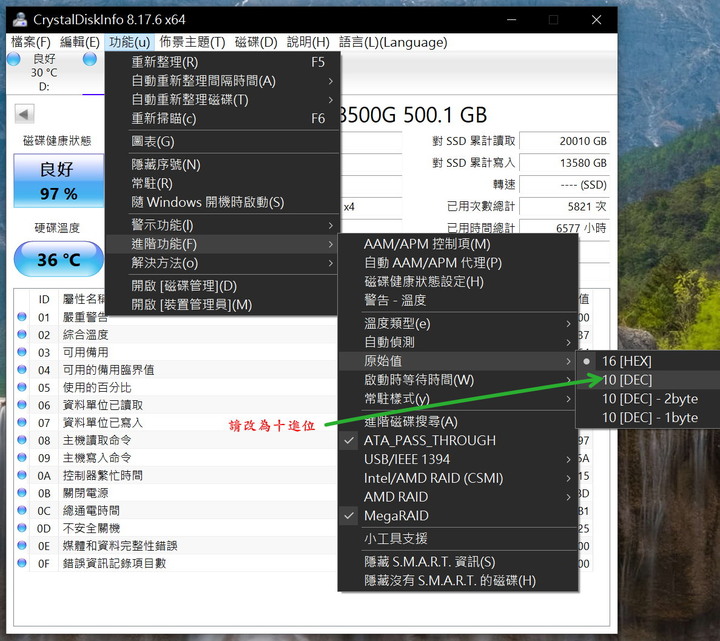Screen dimensions: 720x641
Task: Open the 功能(u) menu
Action: click(129, 42)
